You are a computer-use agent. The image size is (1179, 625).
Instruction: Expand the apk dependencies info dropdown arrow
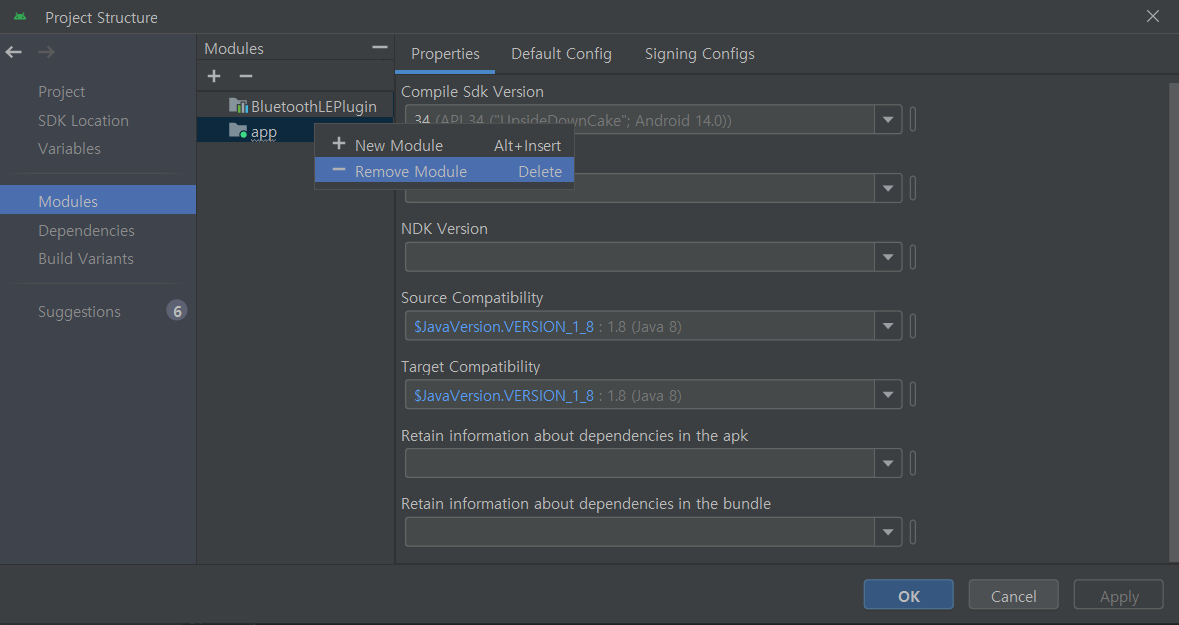point(888,463)
